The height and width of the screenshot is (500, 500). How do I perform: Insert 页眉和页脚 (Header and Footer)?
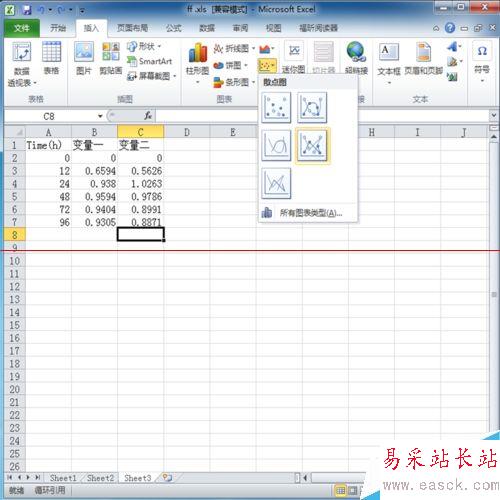pos(424,58)
